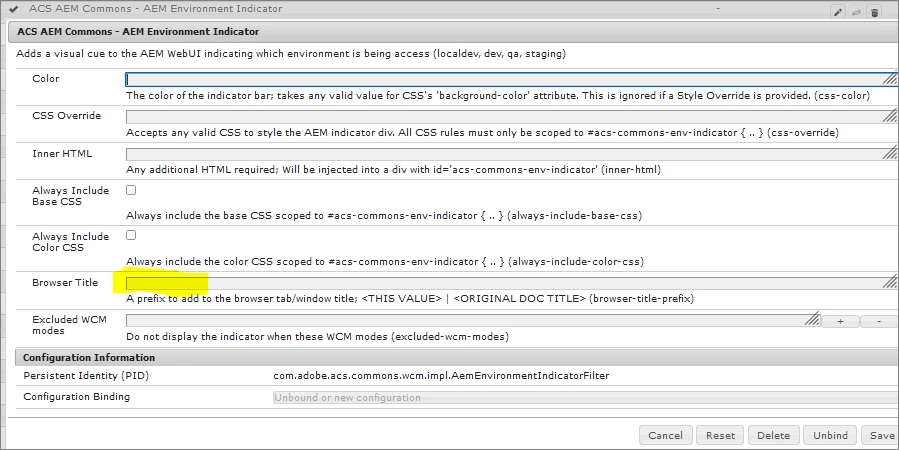Click the Excluded WCM modes field

click(473, 320)
